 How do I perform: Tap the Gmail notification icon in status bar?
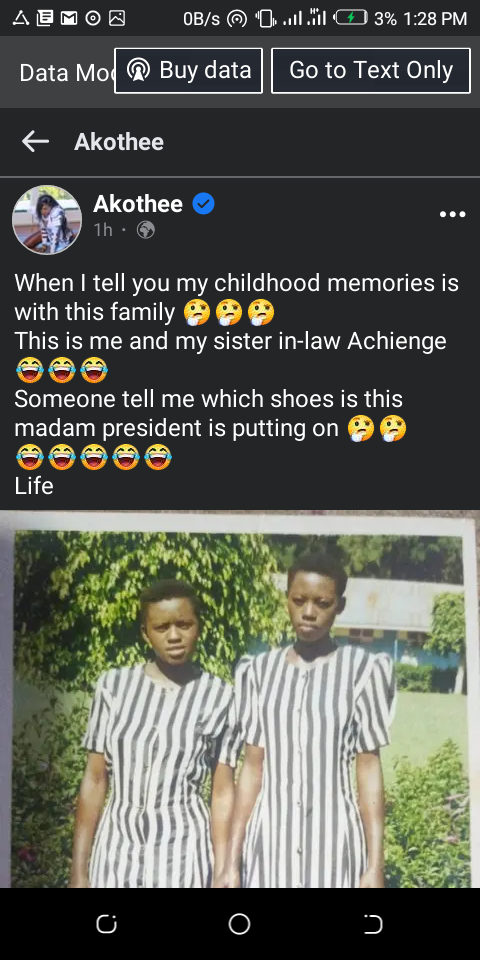pyautogui.click(x=69, y=18)
